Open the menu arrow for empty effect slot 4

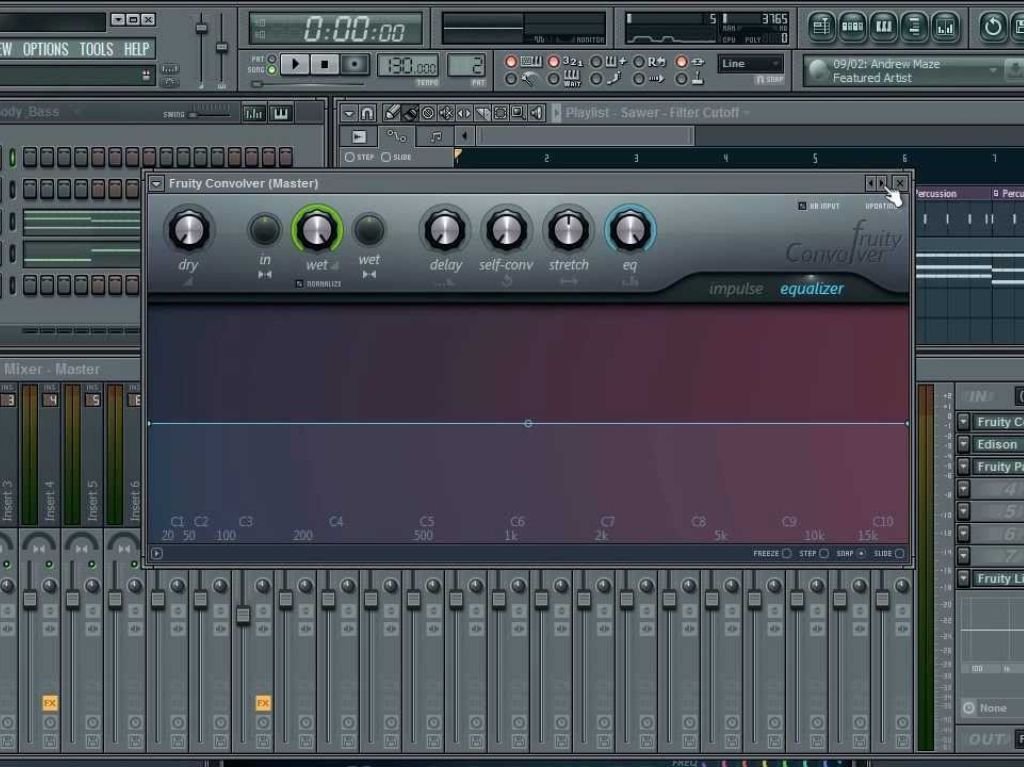pos(963,489)
